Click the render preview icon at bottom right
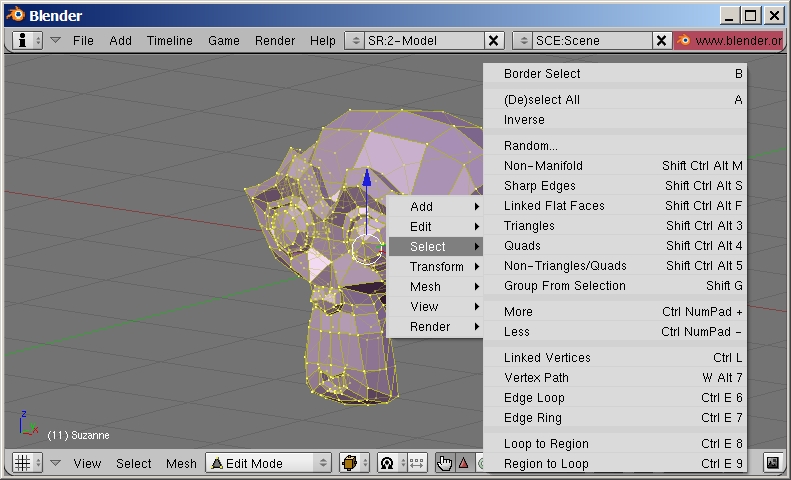 click(772, 463)
